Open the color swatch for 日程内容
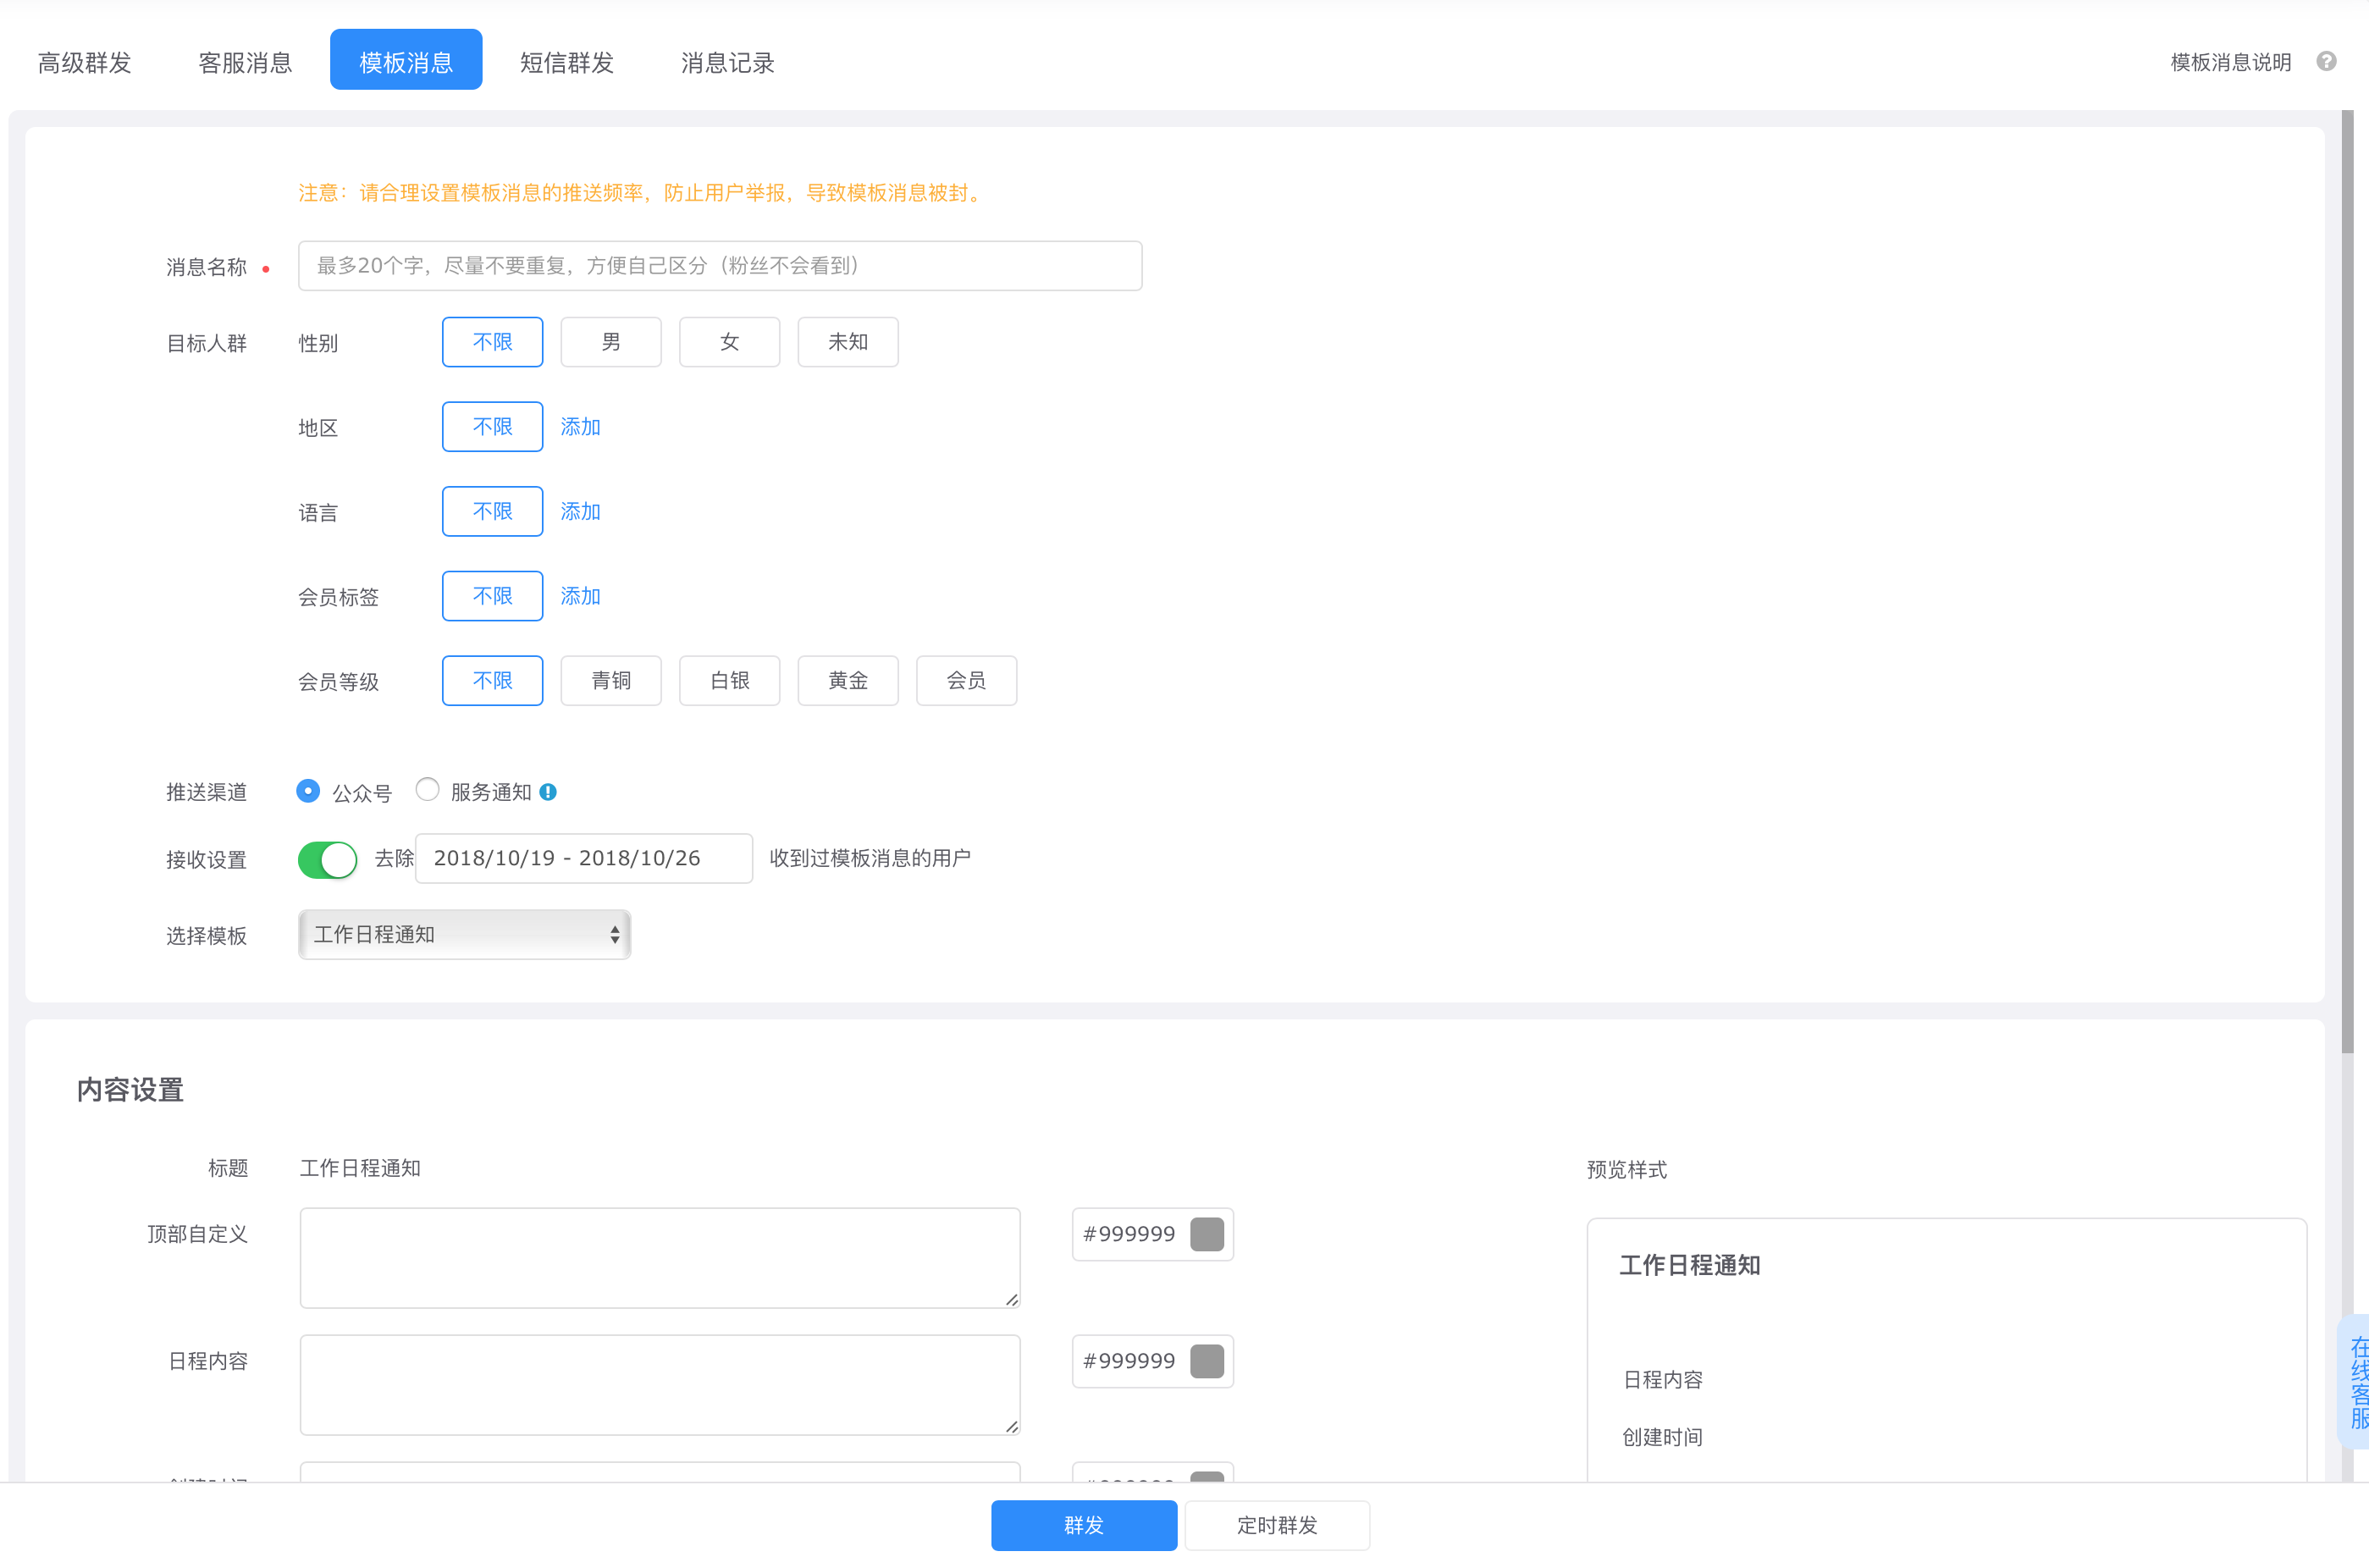The width and height of the screenshot is (2369, 1568). [x=1207, y=1361]
